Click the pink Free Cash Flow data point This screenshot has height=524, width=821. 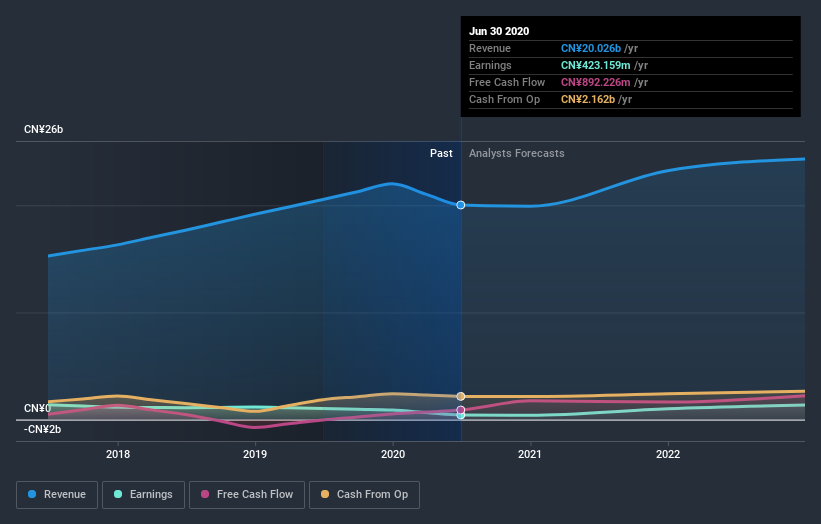click(x=461, y=410)
